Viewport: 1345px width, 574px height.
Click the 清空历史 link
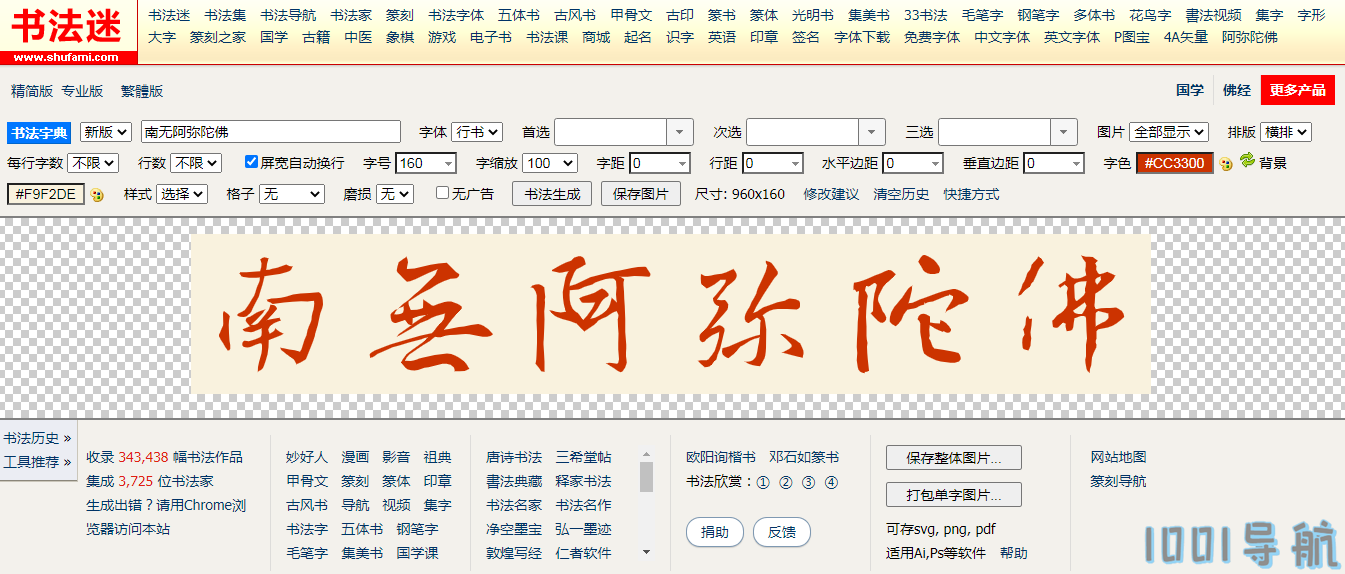[901, 194]
